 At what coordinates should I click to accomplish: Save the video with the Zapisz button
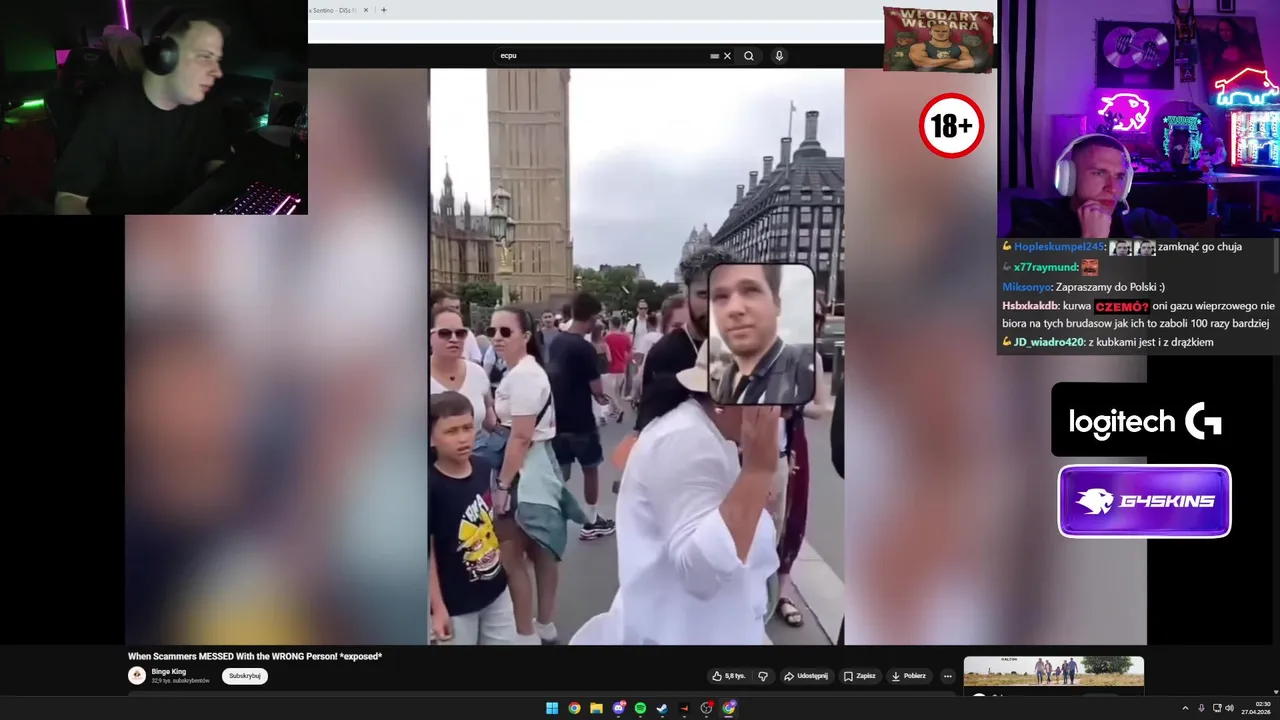pos(859,676)
